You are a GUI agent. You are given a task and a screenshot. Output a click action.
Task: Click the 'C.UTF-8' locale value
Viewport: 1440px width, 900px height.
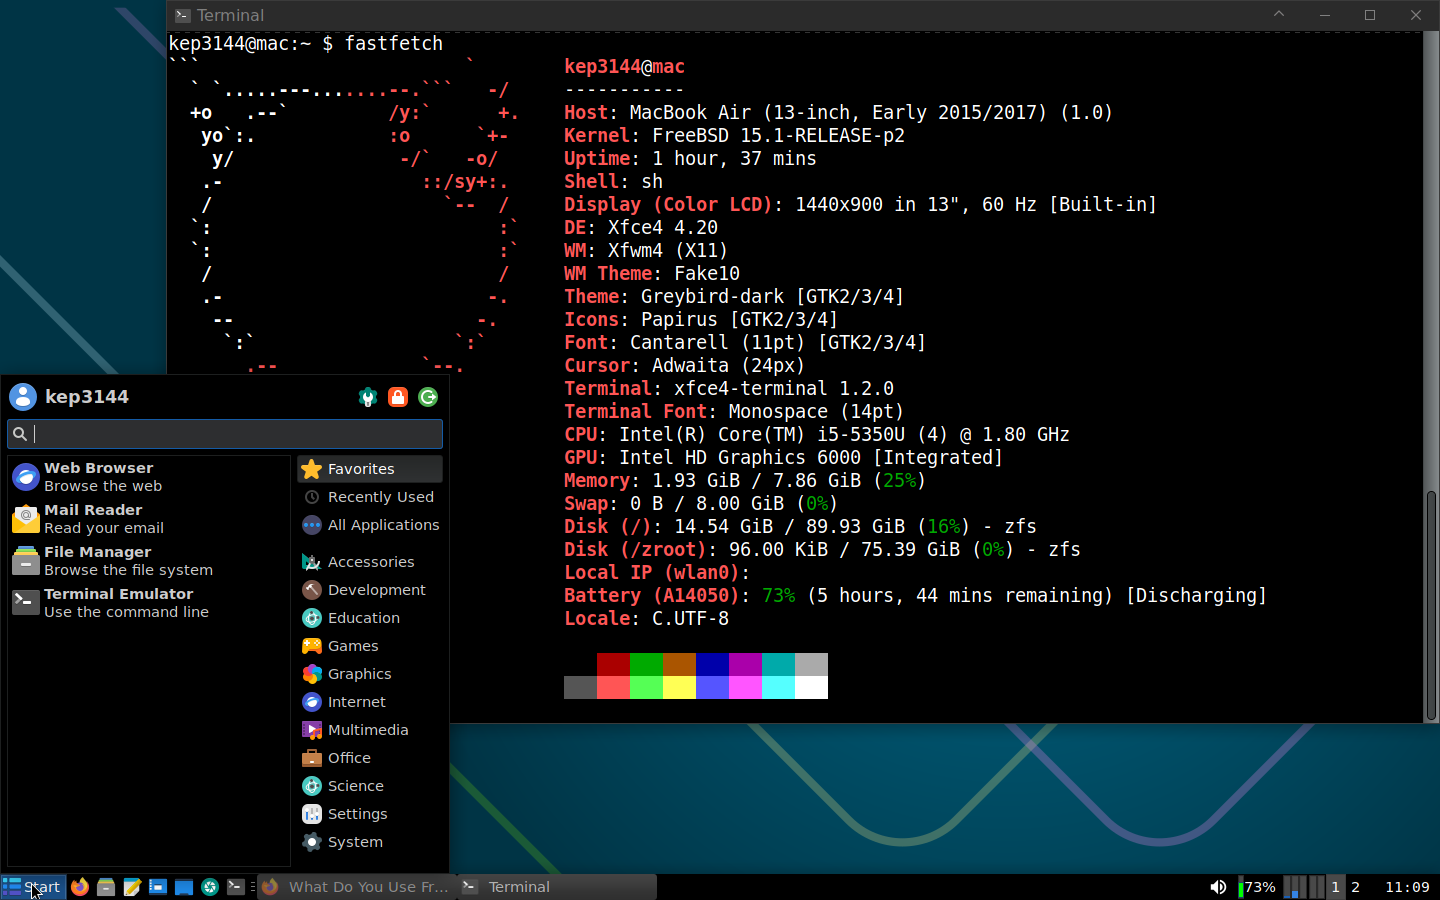tap(690, 619)
